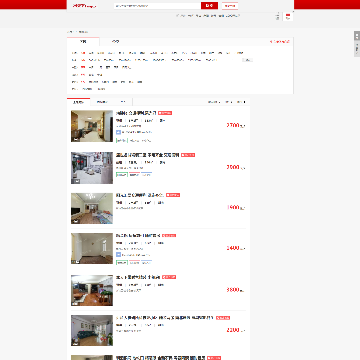Click the outlined red button beside search
Viewport: 360px width, 360px height.
(230, 6)
